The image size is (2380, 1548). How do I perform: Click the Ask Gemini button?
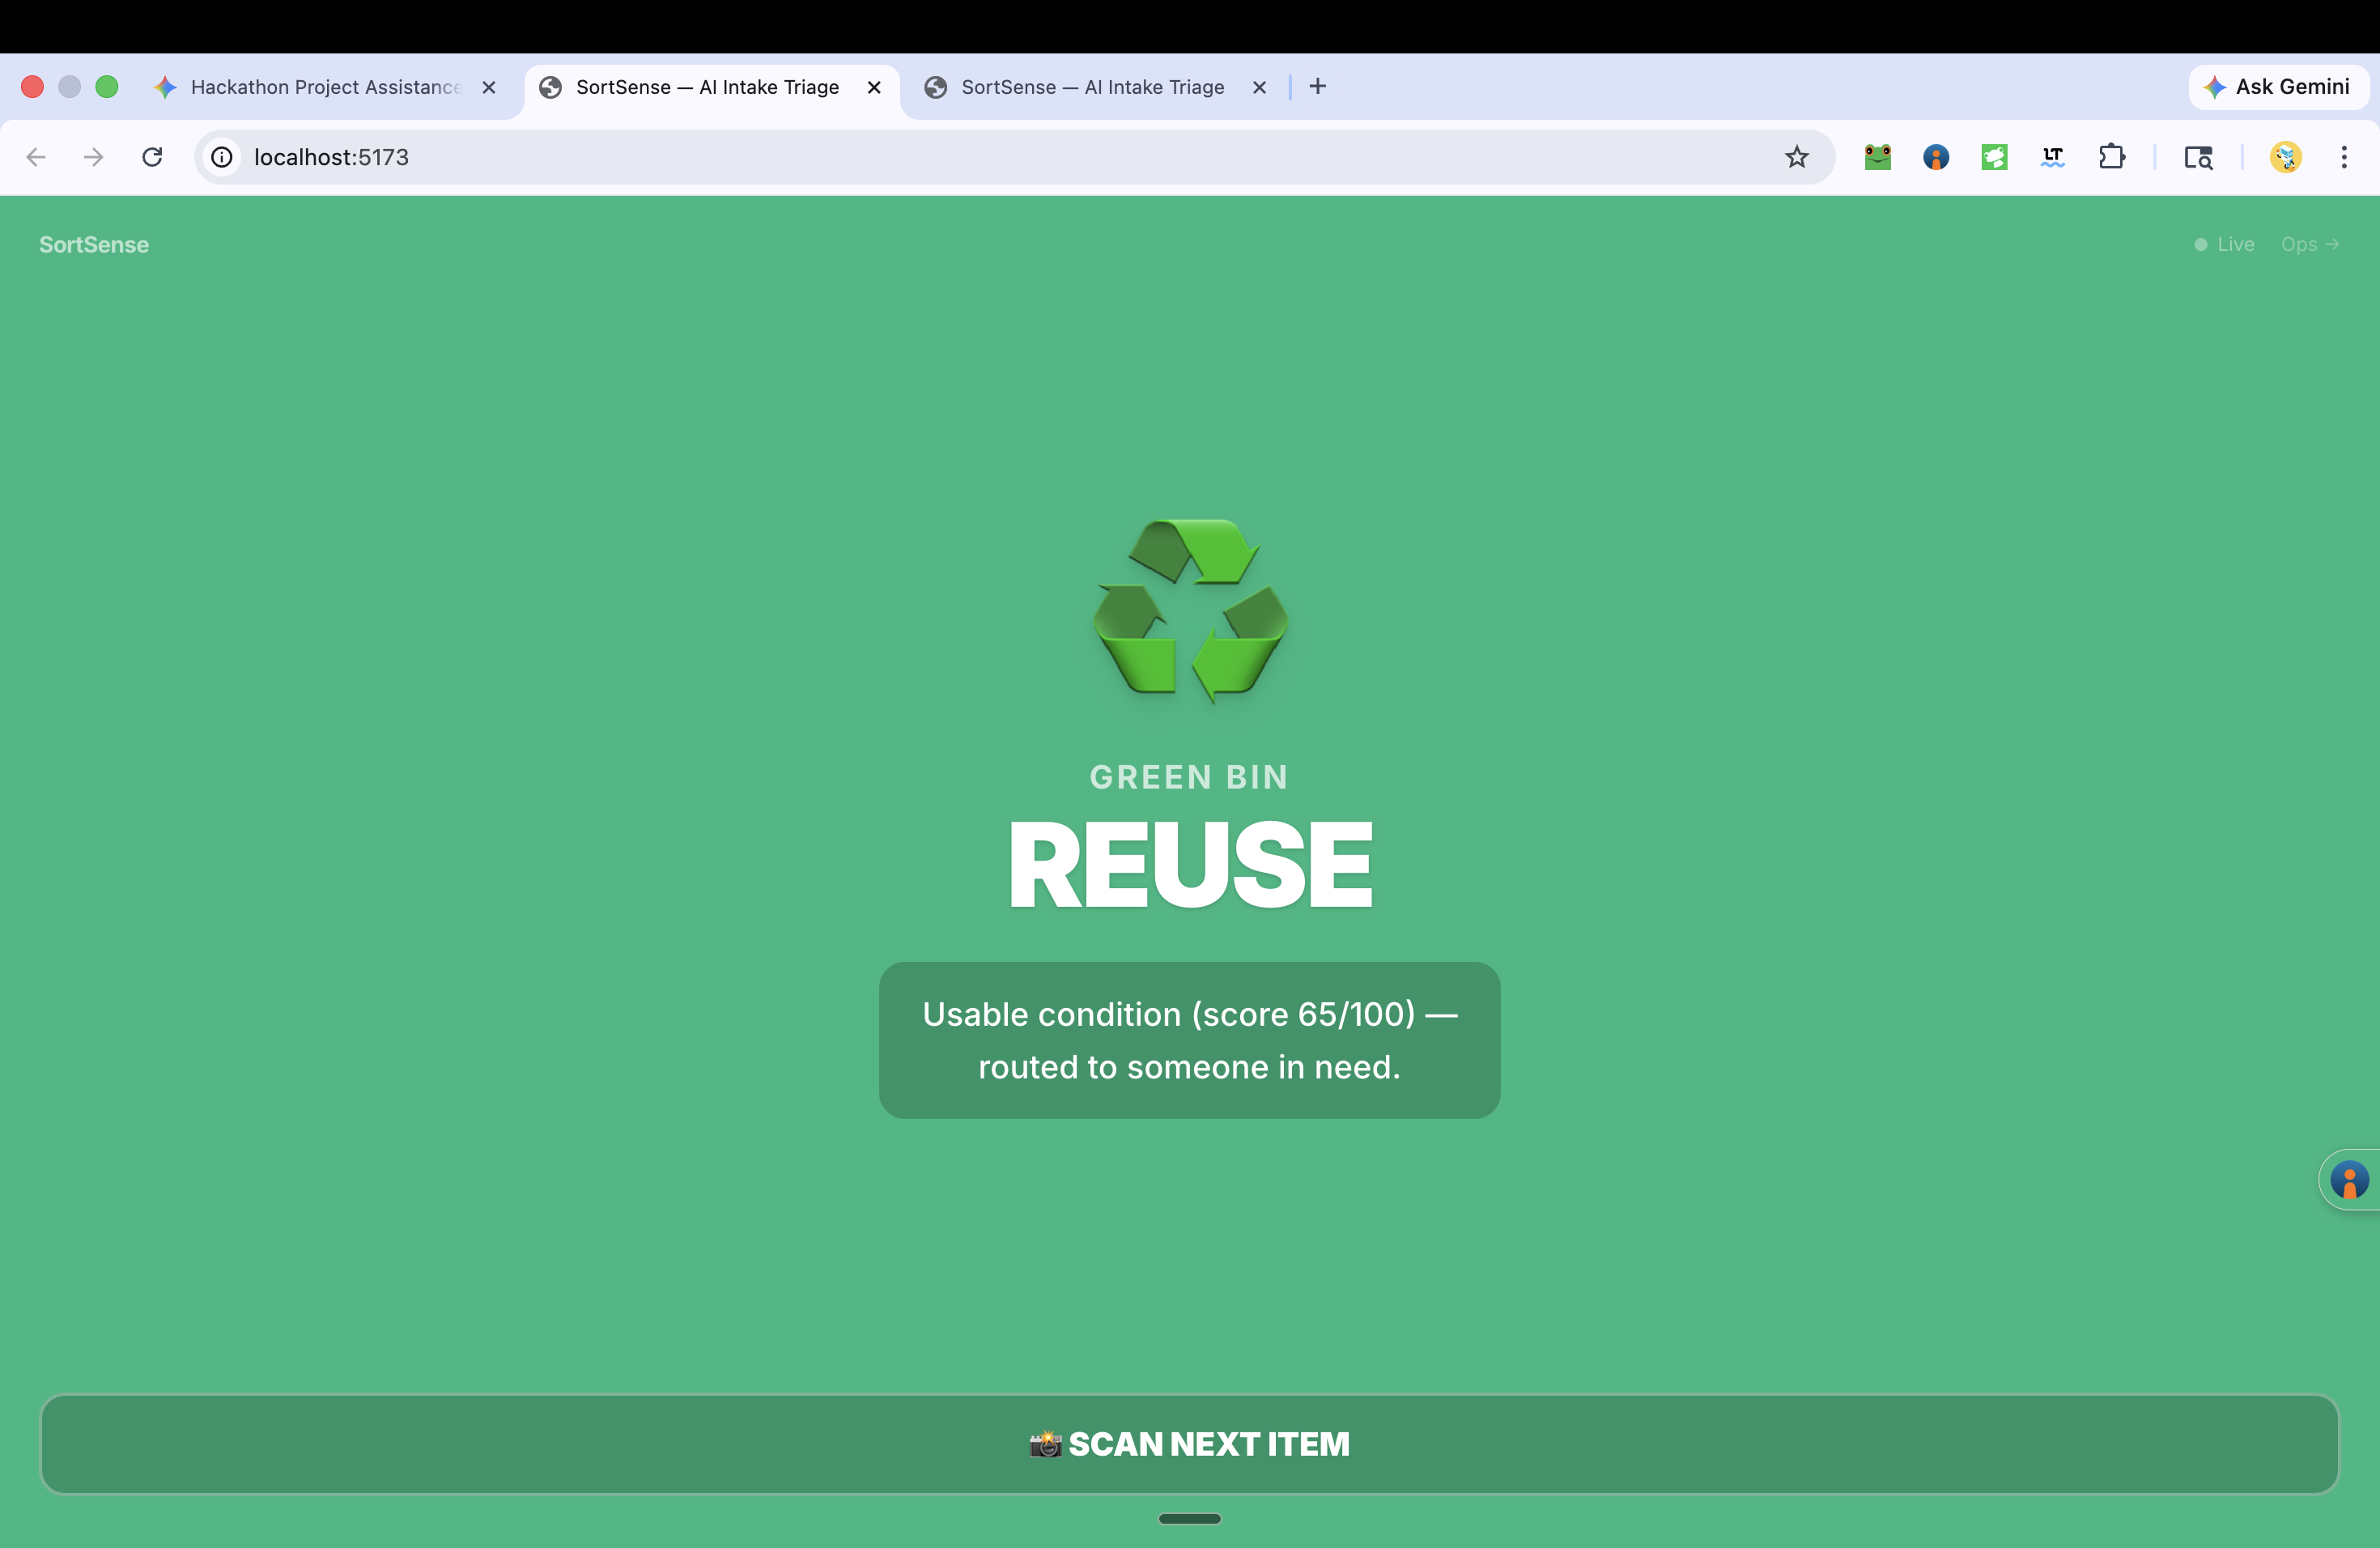(x=2277, y=87)
